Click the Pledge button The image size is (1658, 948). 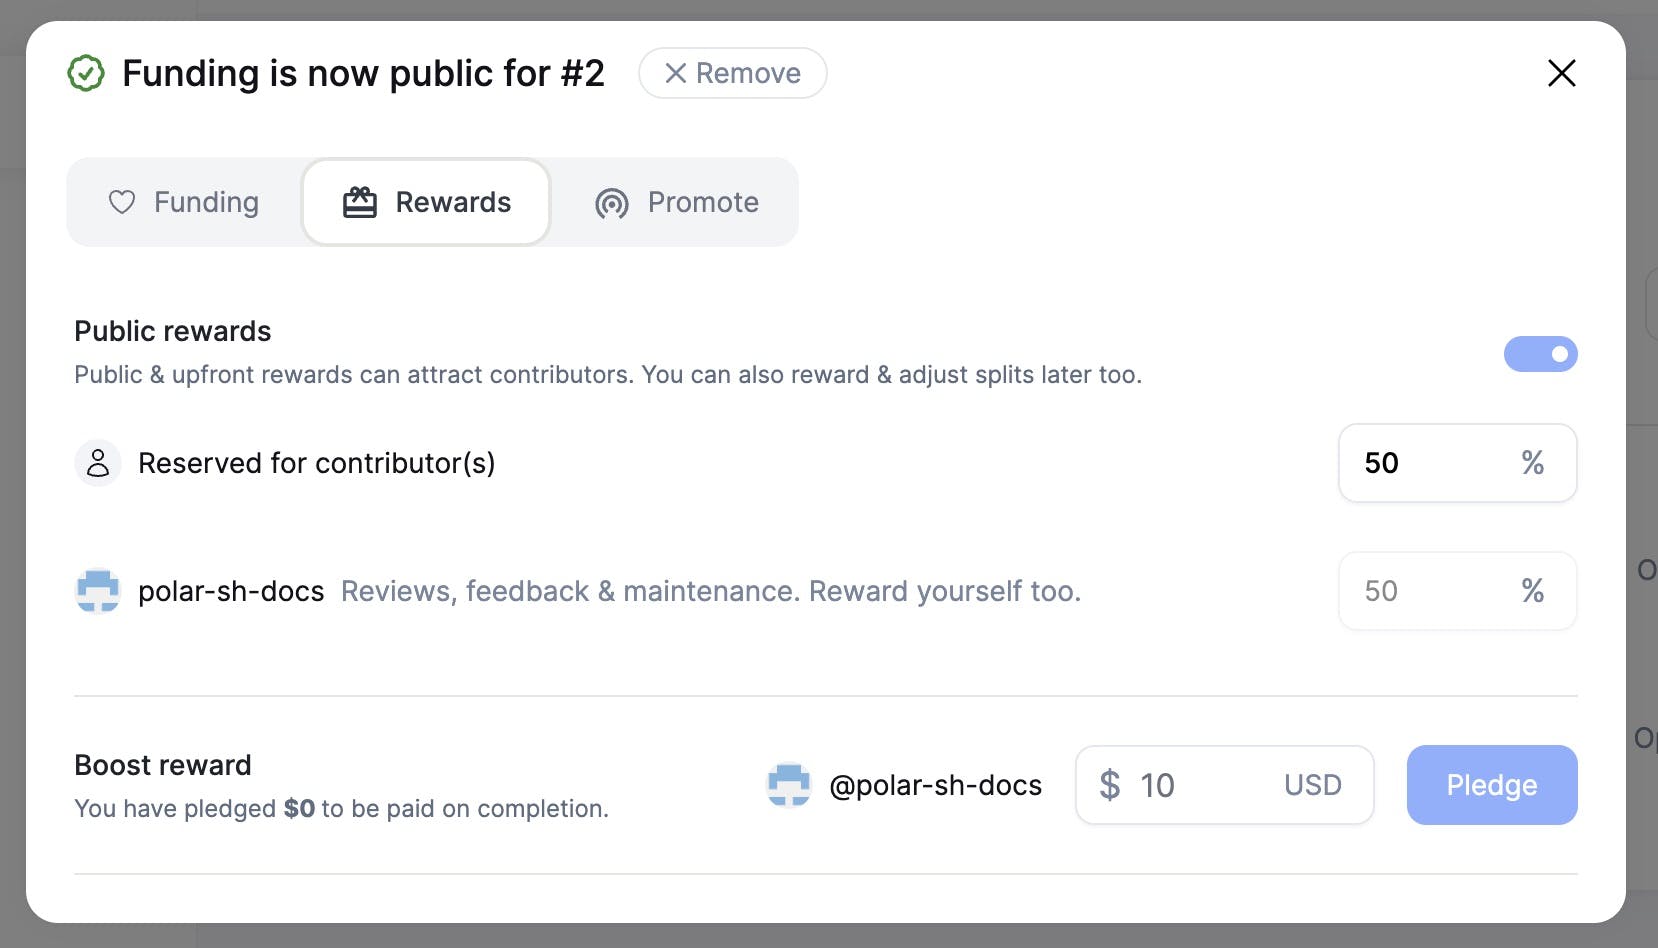(x=1492, y=785)
